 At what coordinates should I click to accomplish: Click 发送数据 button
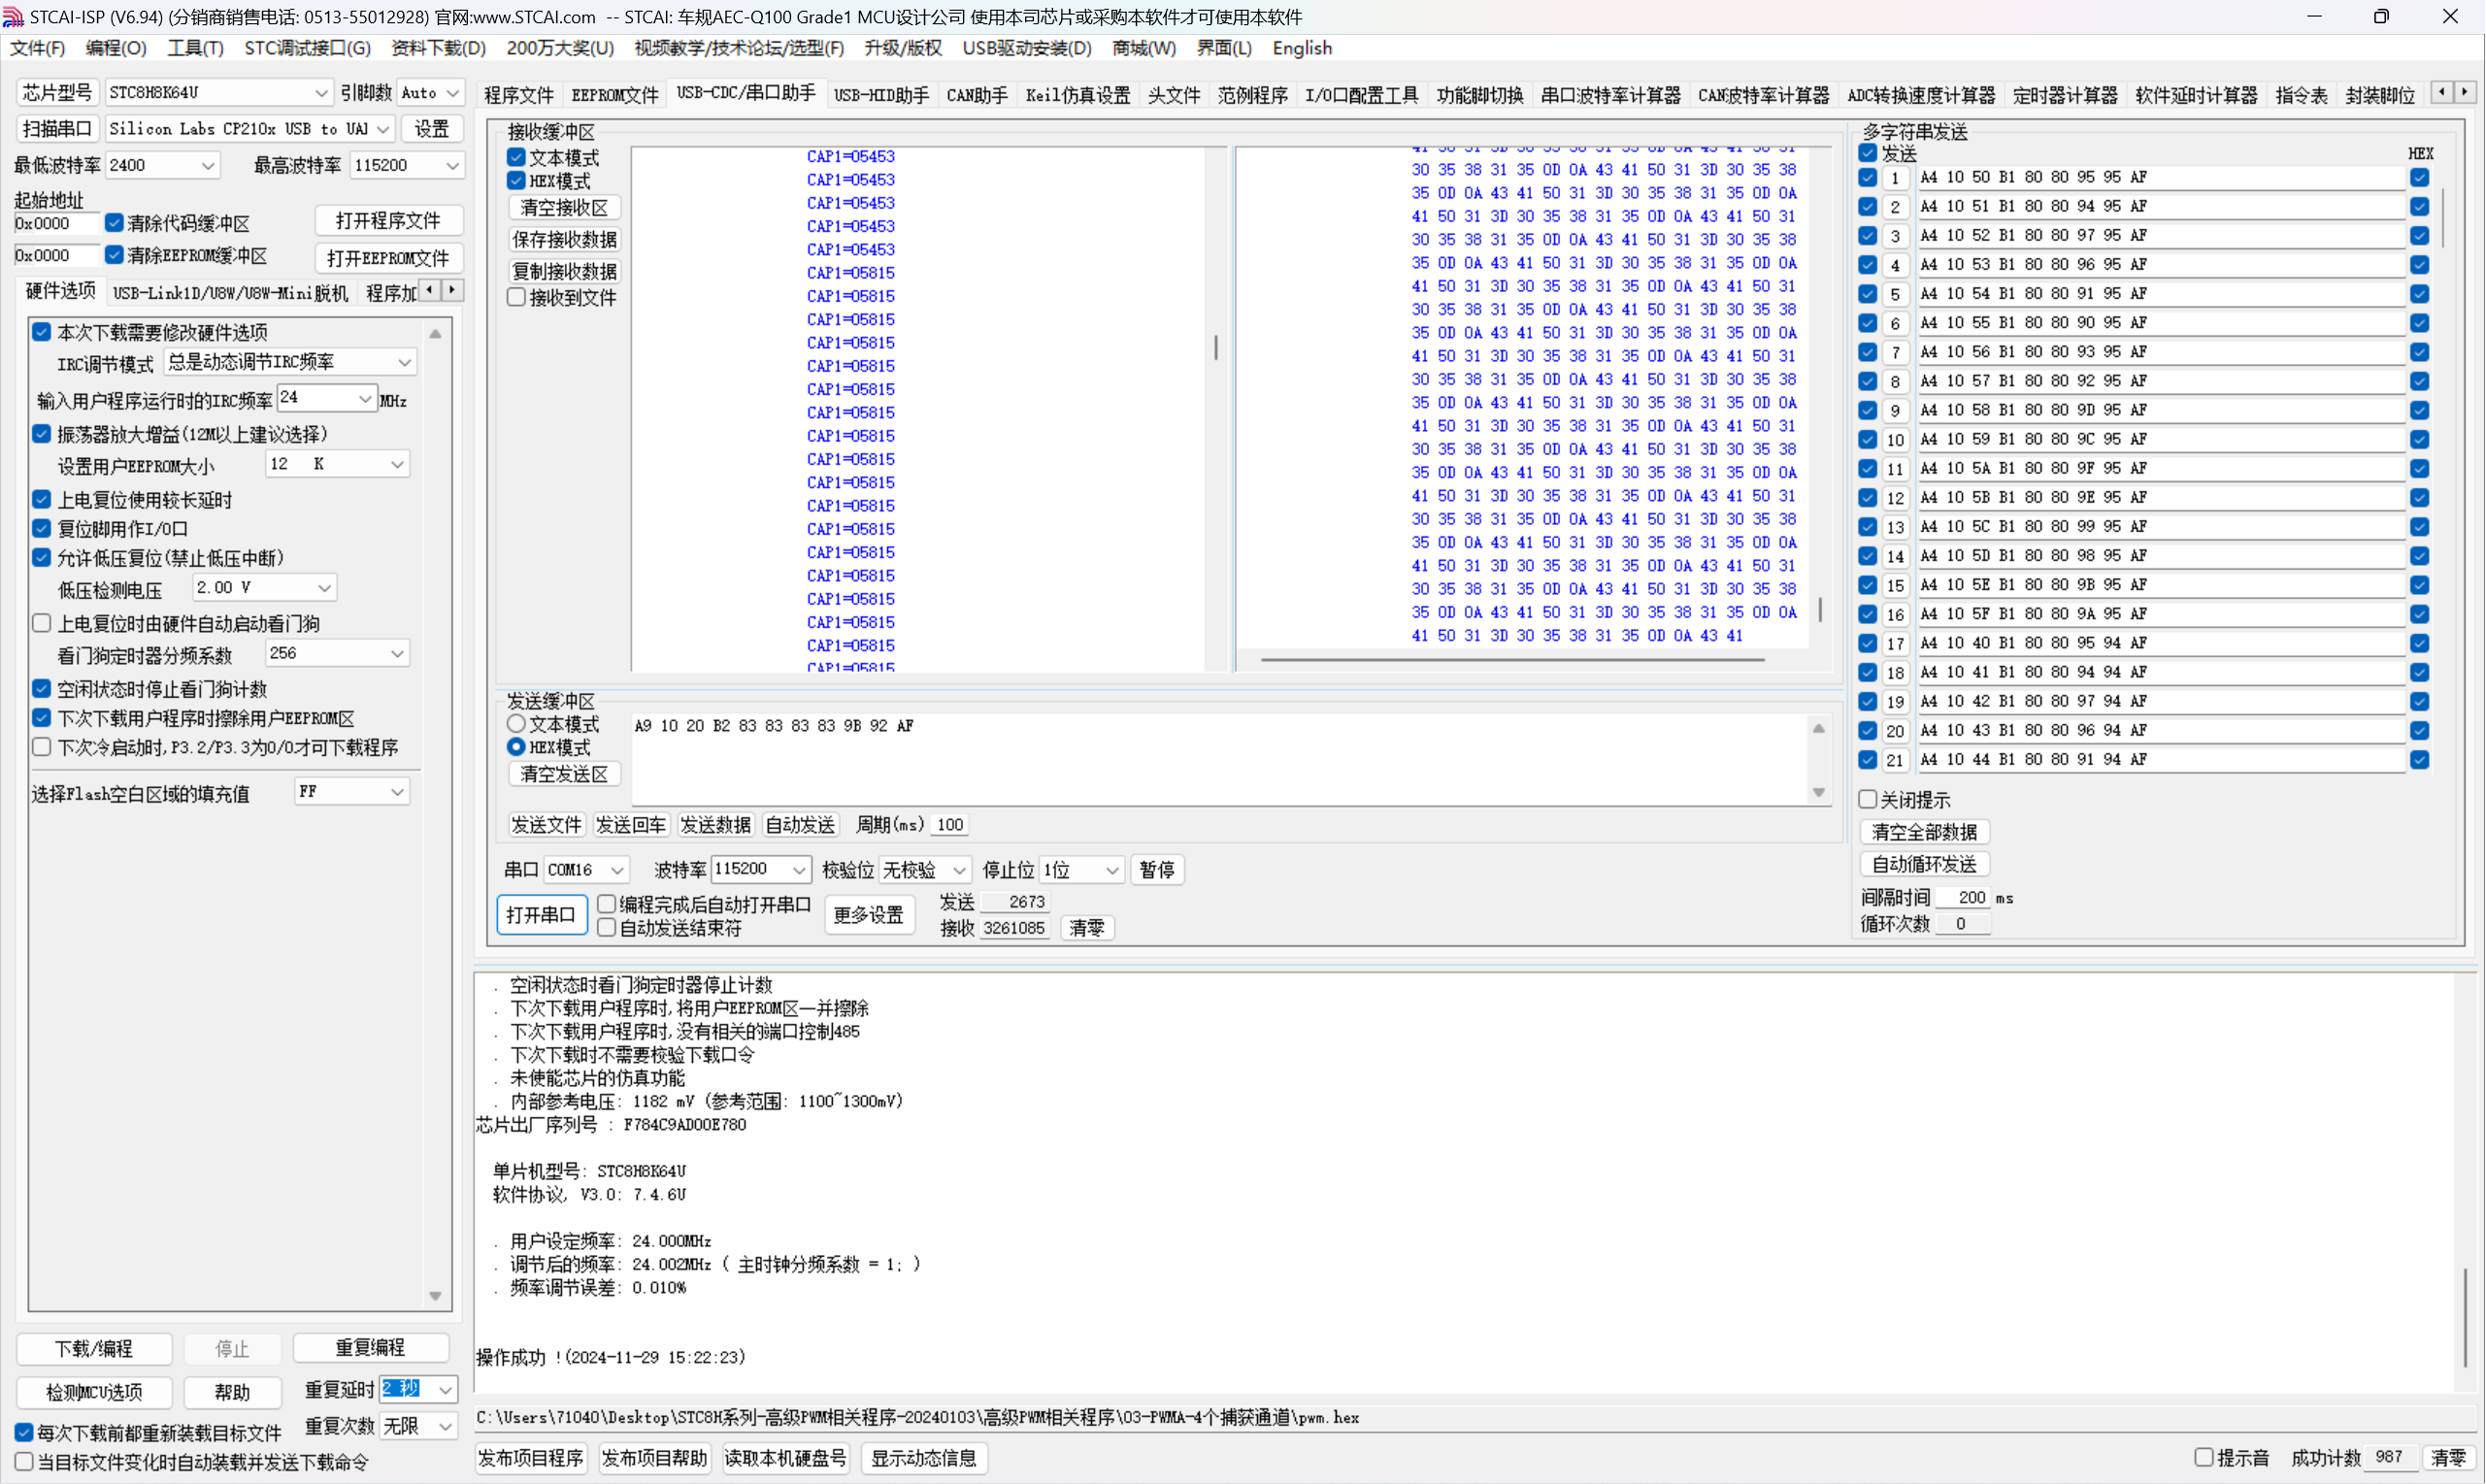click(715, 824)
